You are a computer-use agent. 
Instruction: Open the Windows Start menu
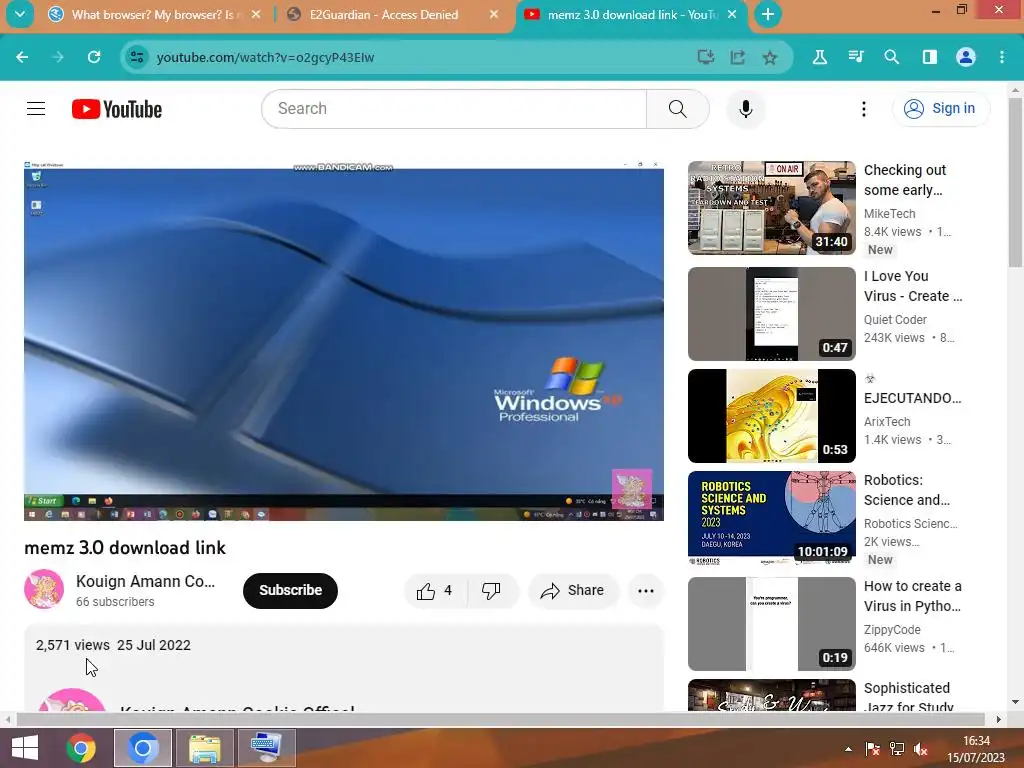[x=25, y=748]
